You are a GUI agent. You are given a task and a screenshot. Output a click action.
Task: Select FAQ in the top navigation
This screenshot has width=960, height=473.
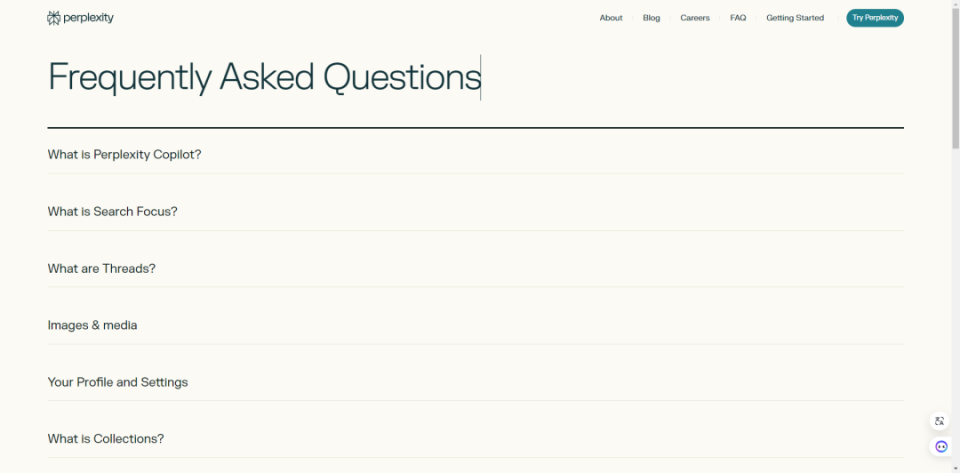(x=738, y=18)
